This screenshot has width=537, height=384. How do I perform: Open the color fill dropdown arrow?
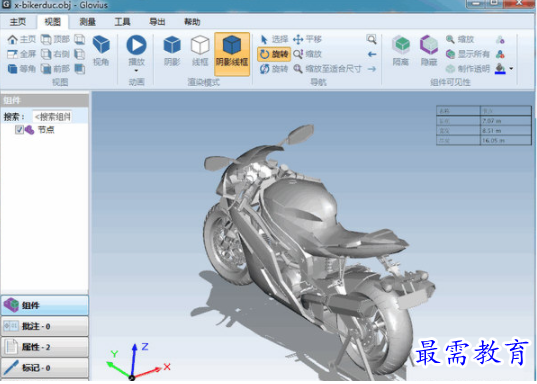click(x=511, y=69)
